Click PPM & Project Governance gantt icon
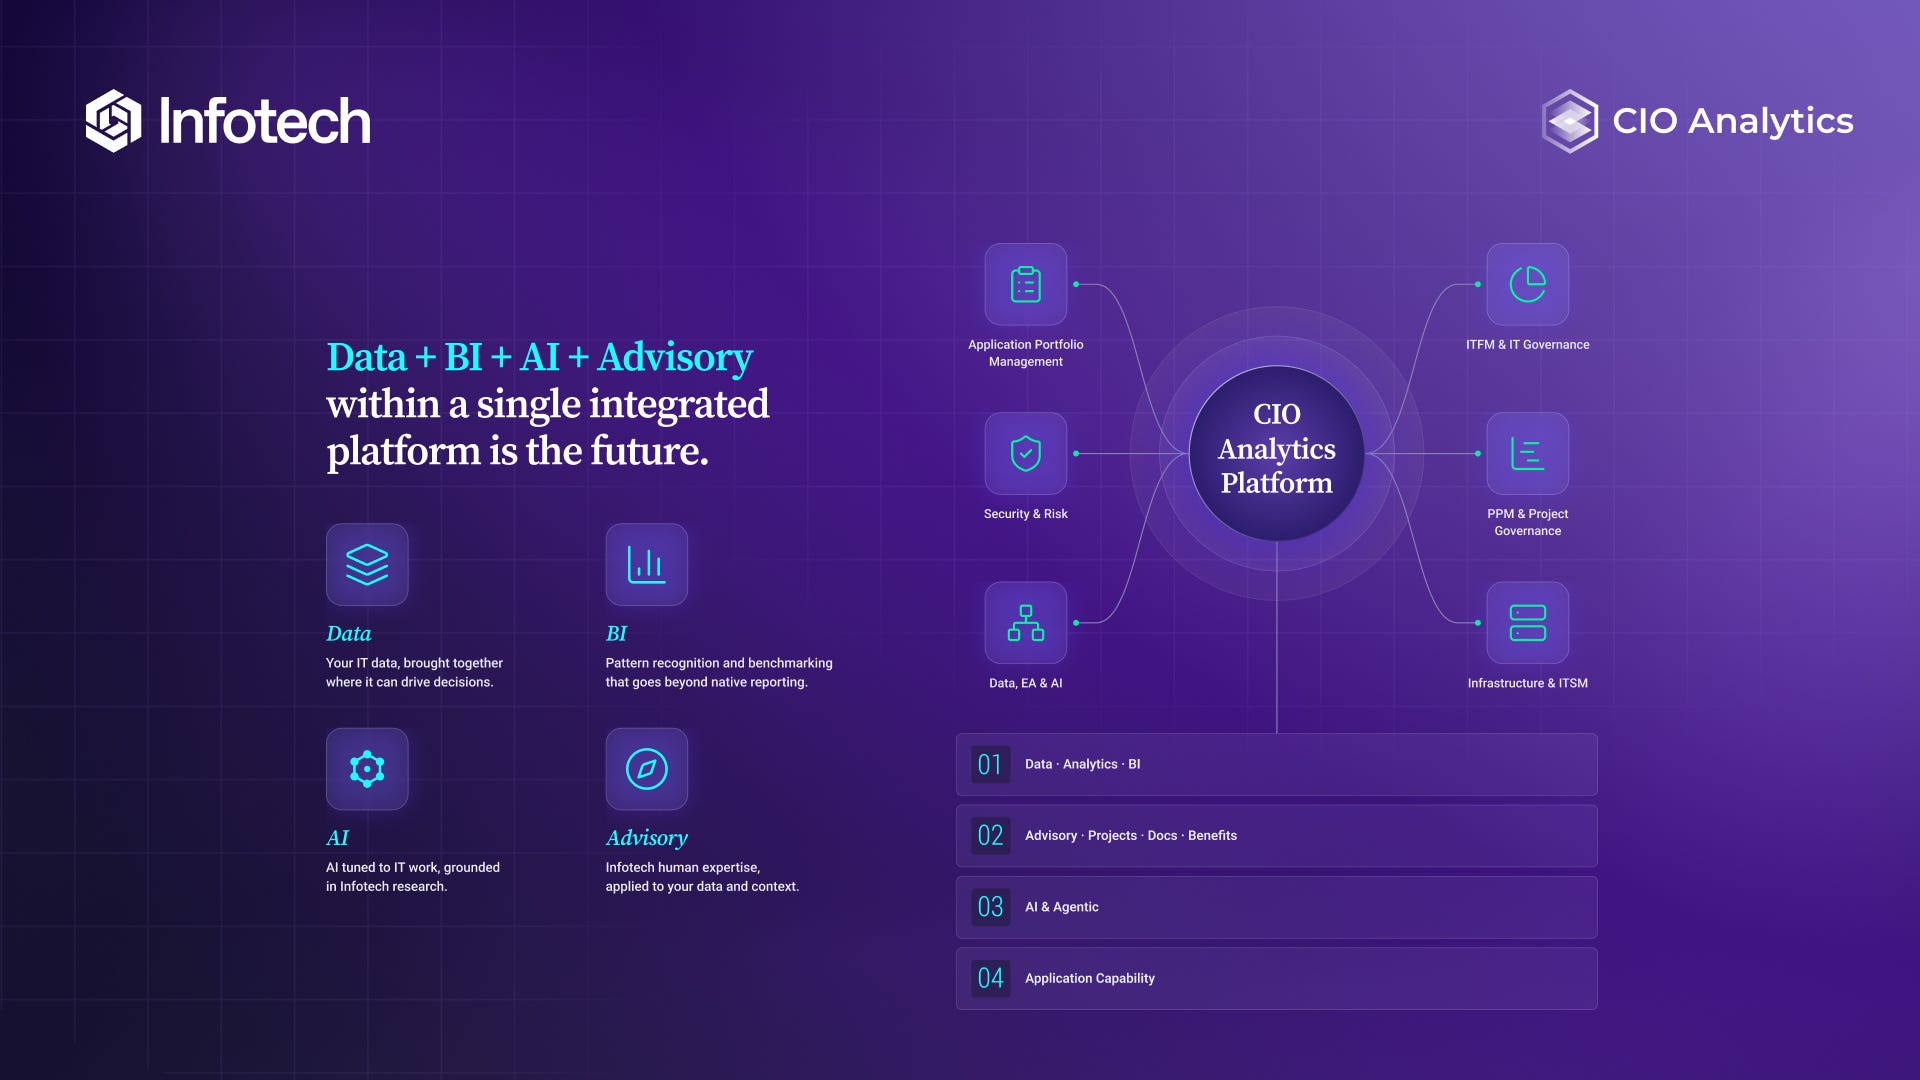 pos(1528,453)
